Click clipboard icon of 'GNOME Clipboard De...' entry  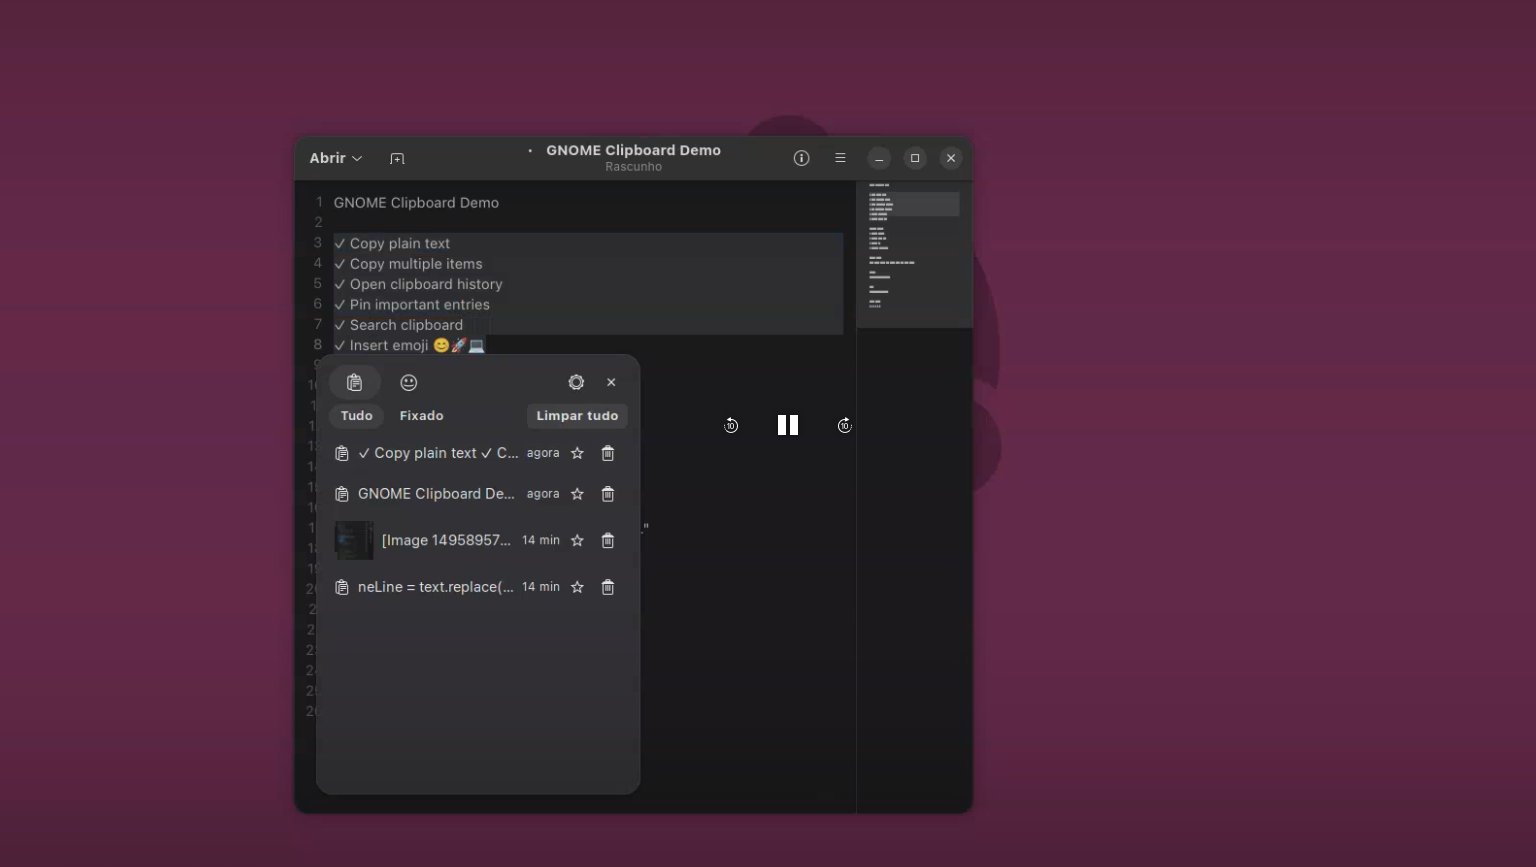pyautogui.click(x=341, y=494)
